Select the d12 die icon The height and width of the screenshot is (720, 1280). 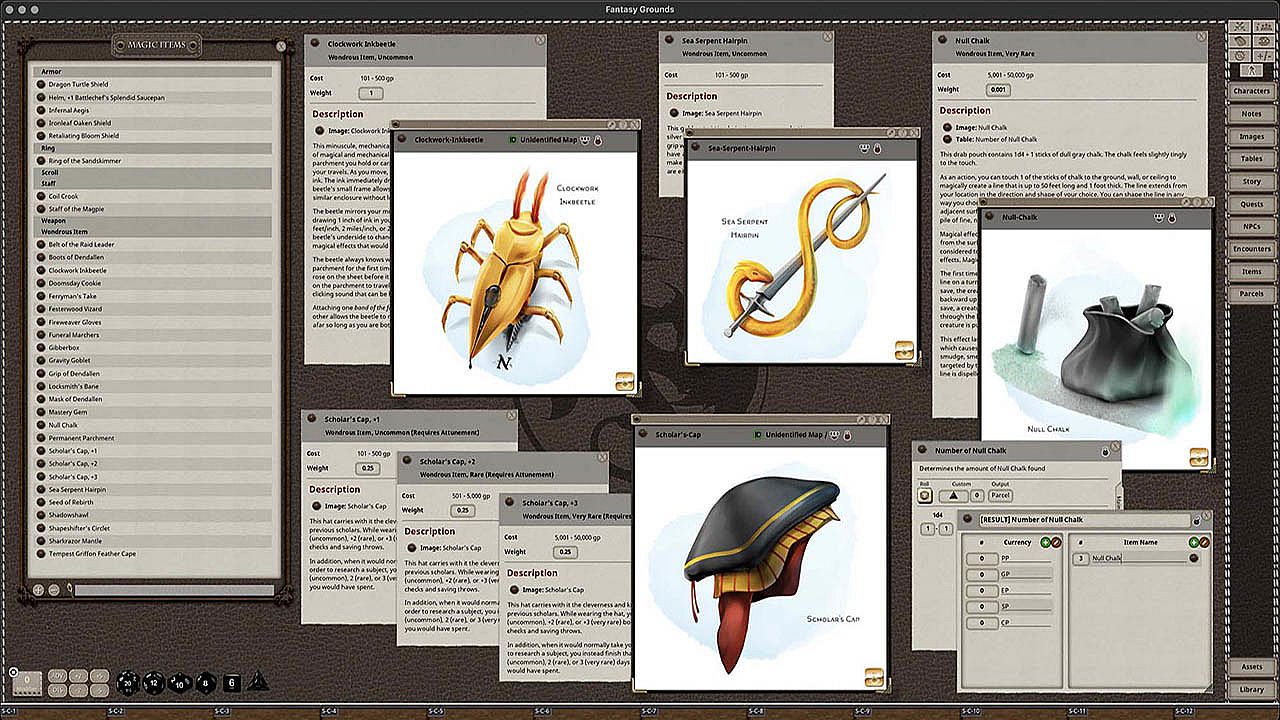153,683
